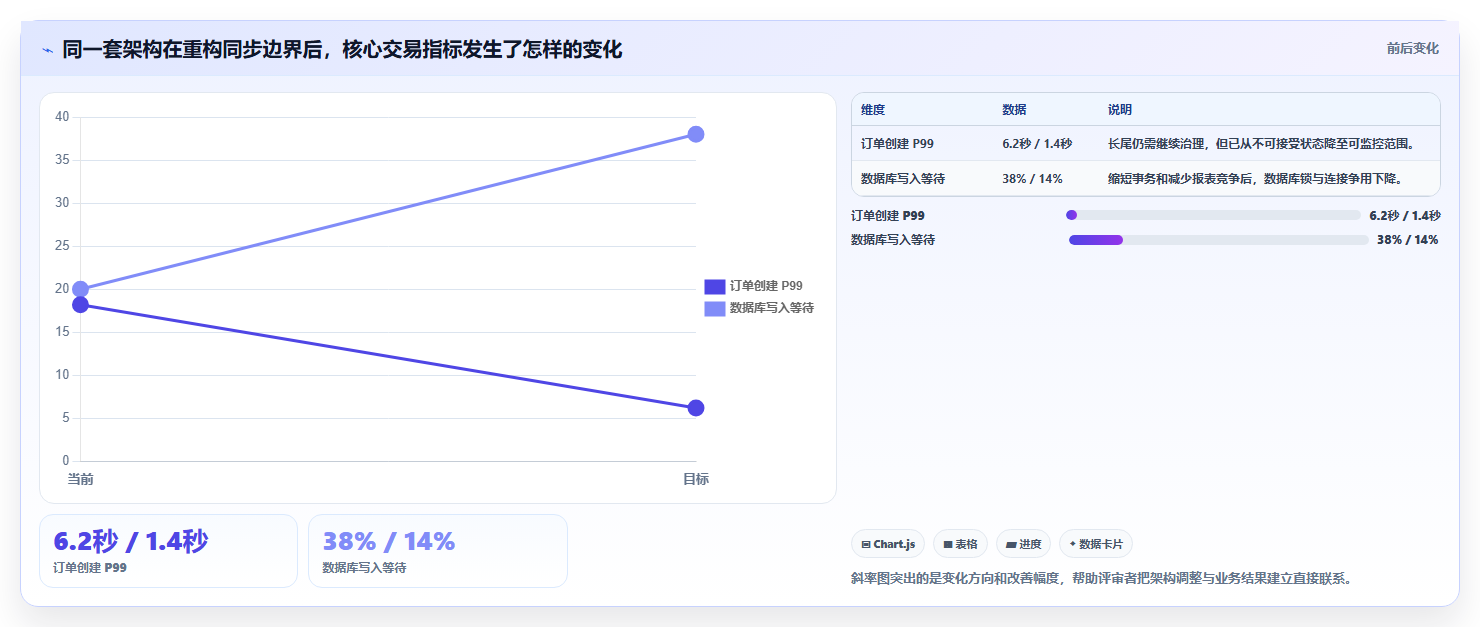The height and width of the screenshot is (627, 1480).
Task: Click the 订单创建 P99 progress row label
Action: (x=888, y=215)
